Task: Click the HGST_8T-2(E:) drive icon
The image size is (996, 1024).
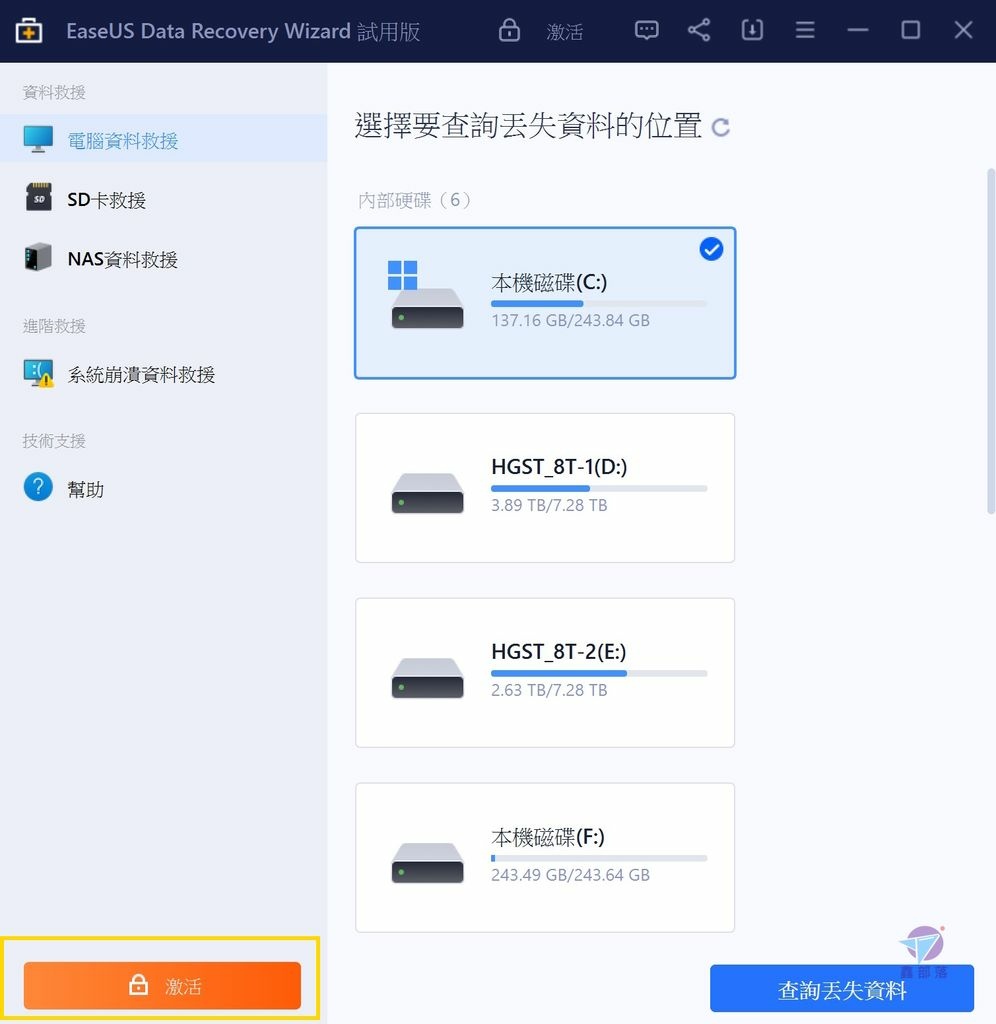Action: click(427, 678)
